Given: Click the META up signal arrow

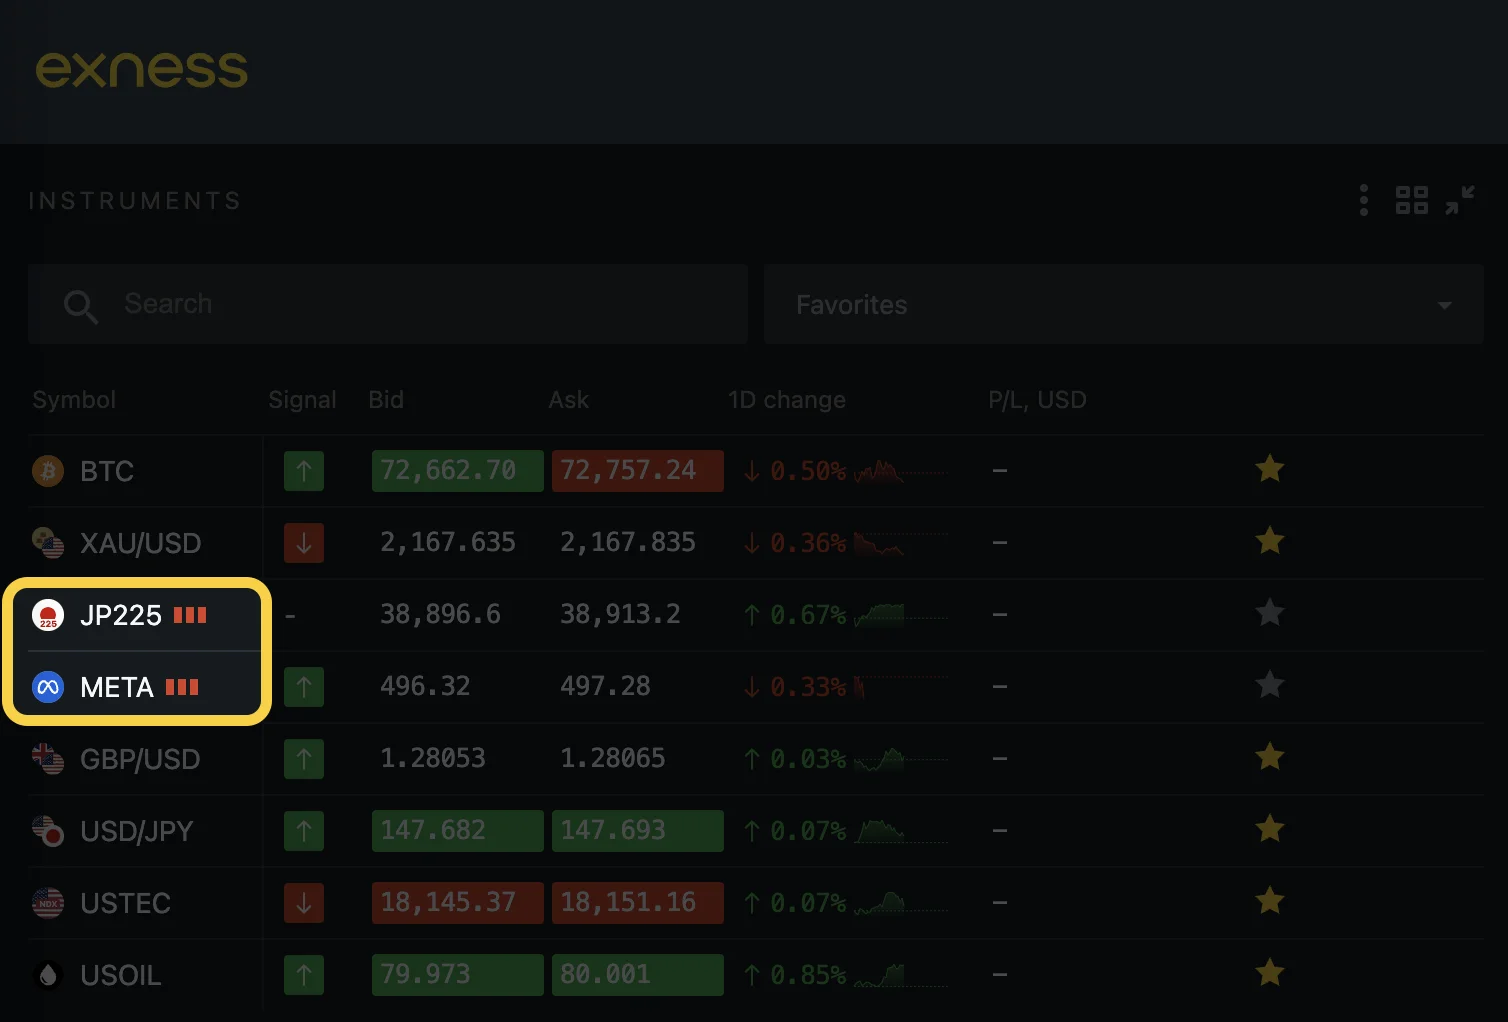Looking at the screenshot, I should point(304,686).
